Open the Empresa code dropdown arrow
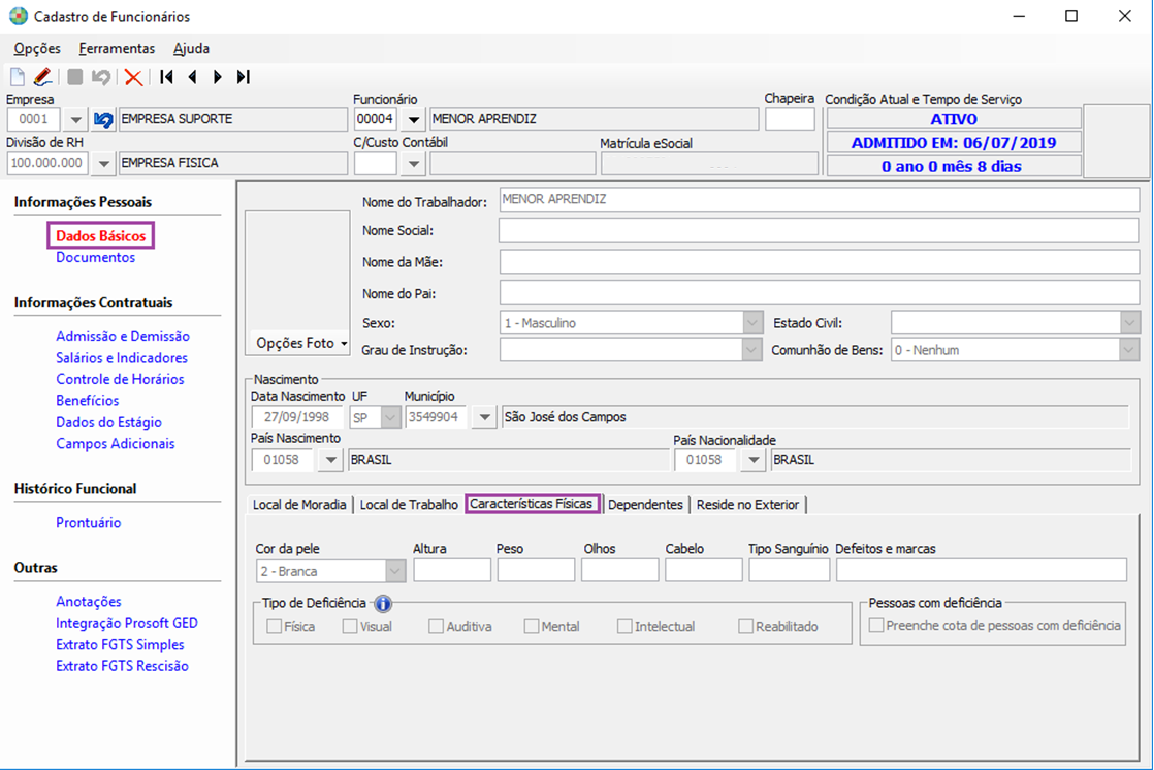The height and width of the screenshot is (770, 1154). (75, 119)
